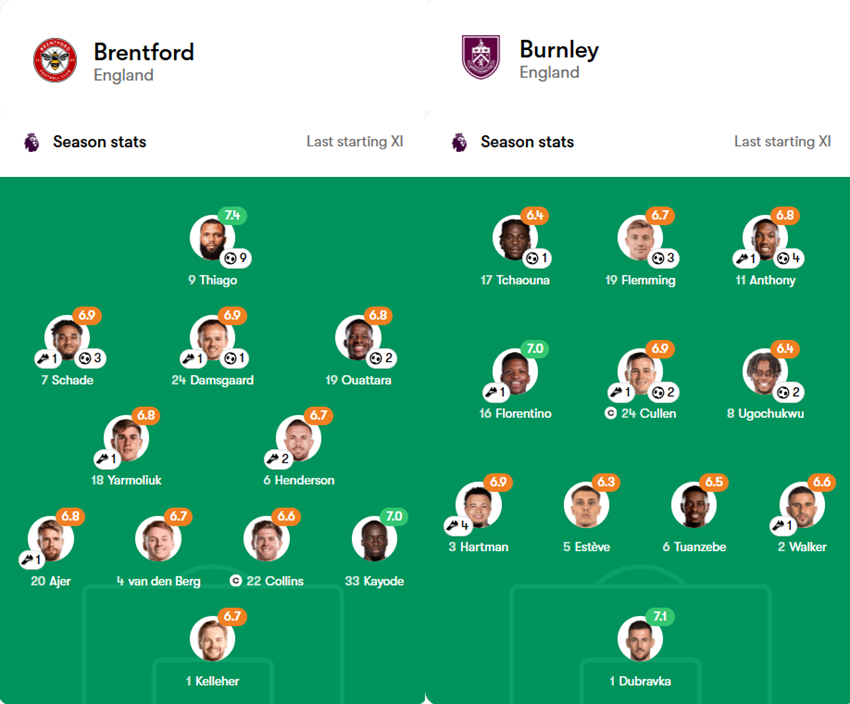Click the captain badge beside 22 Collins
Viewport: 850px width, 704px height.
click(x=237, y=580)
